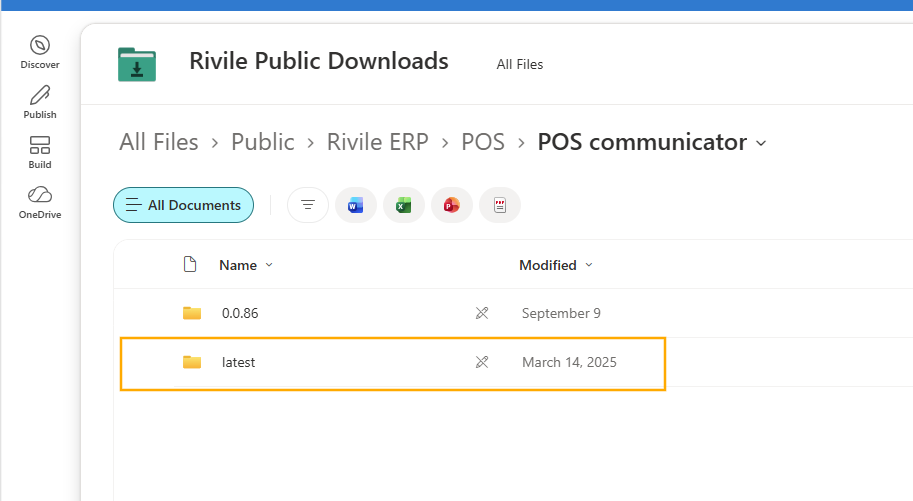Click the green Rivile Public Downloads site logo
This screenshot has height=501, width=913.
point(137,64)
